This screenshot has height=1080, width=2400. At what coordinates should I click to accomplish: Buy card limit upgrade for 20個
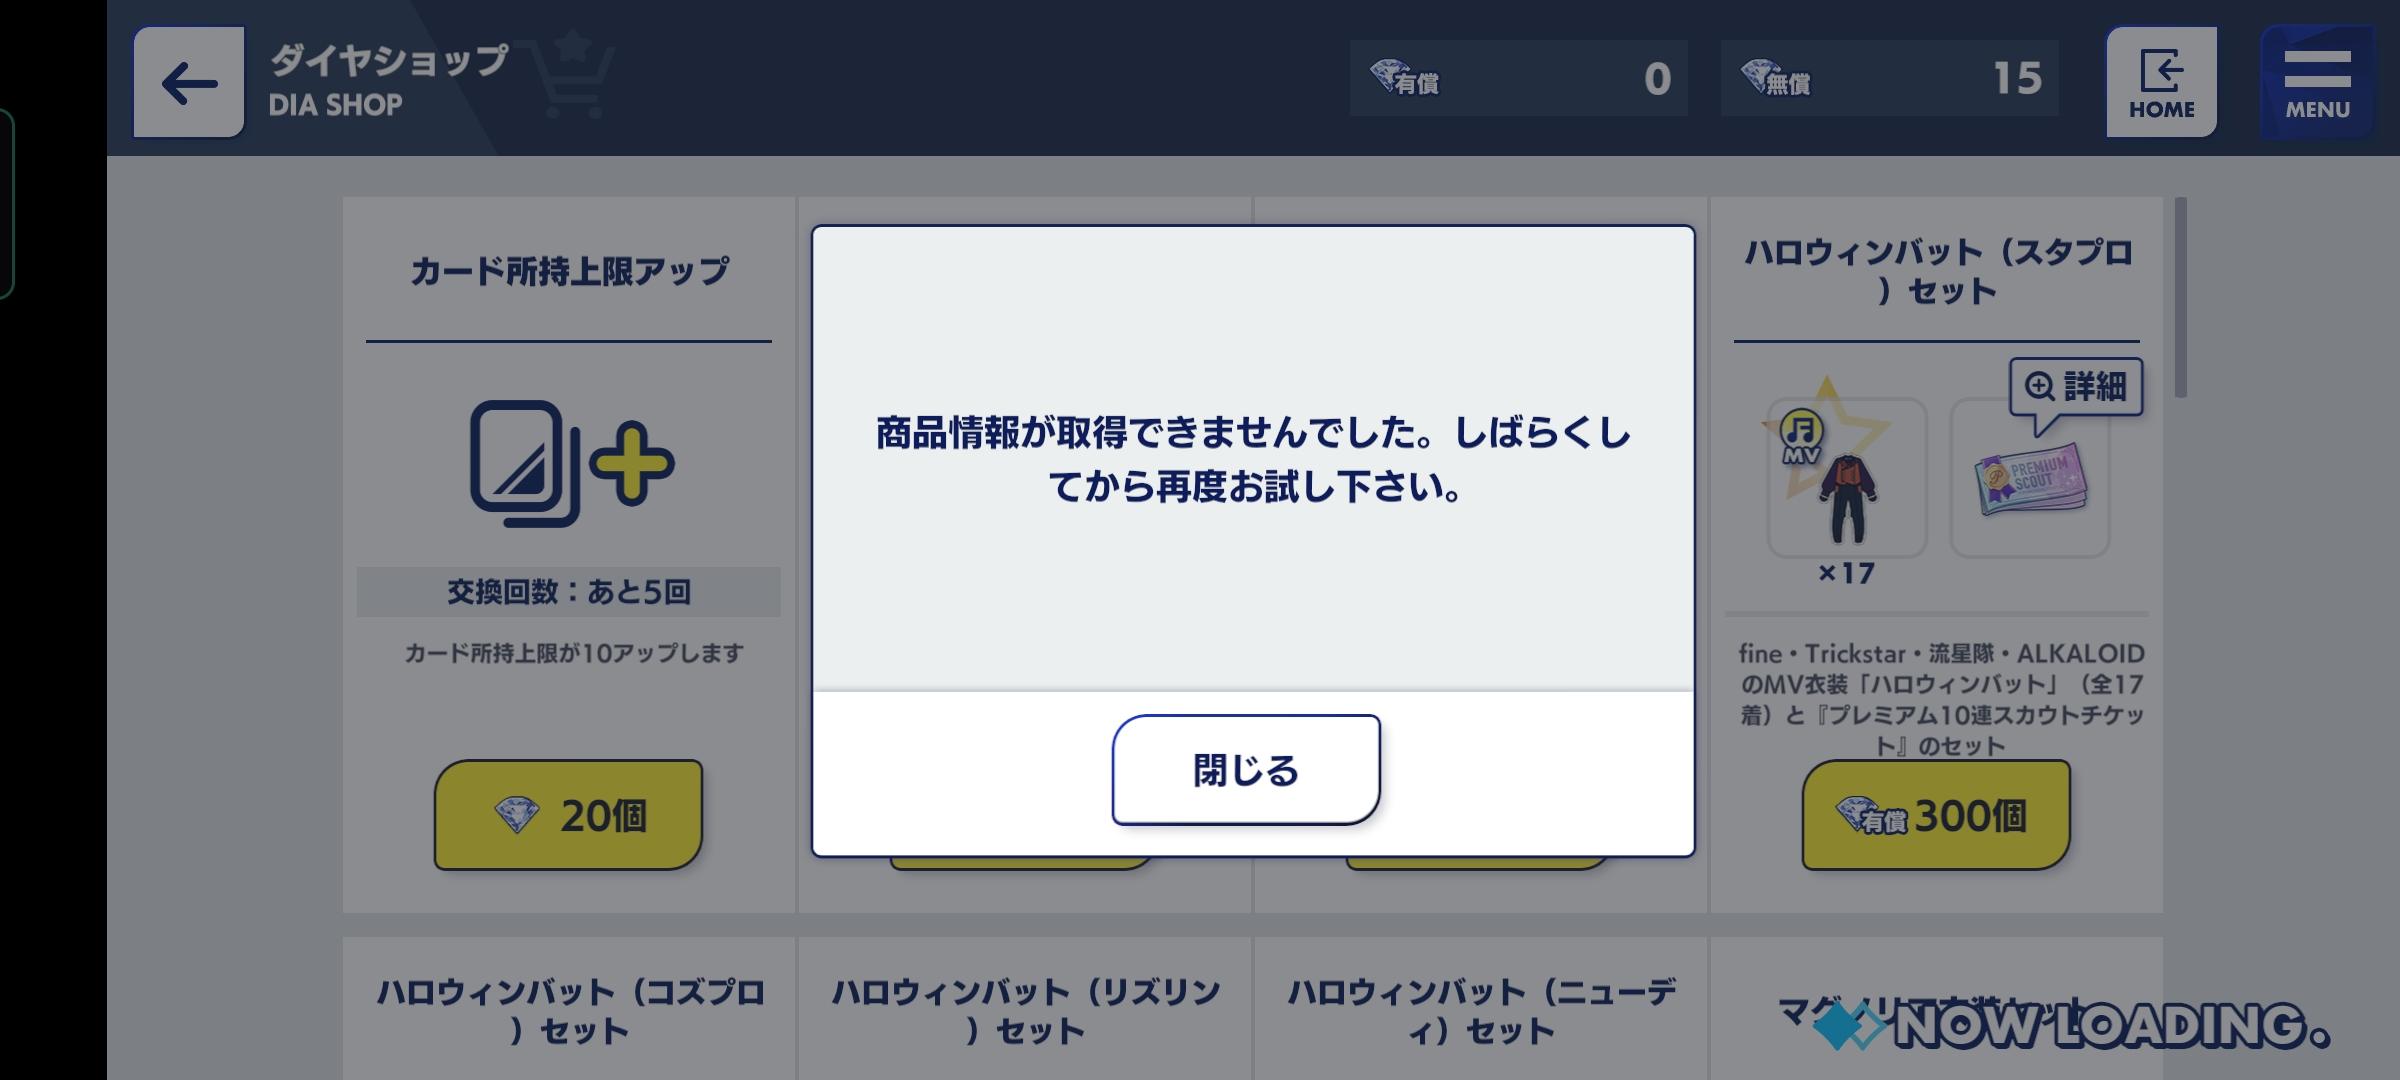click(x=568, y=815)
